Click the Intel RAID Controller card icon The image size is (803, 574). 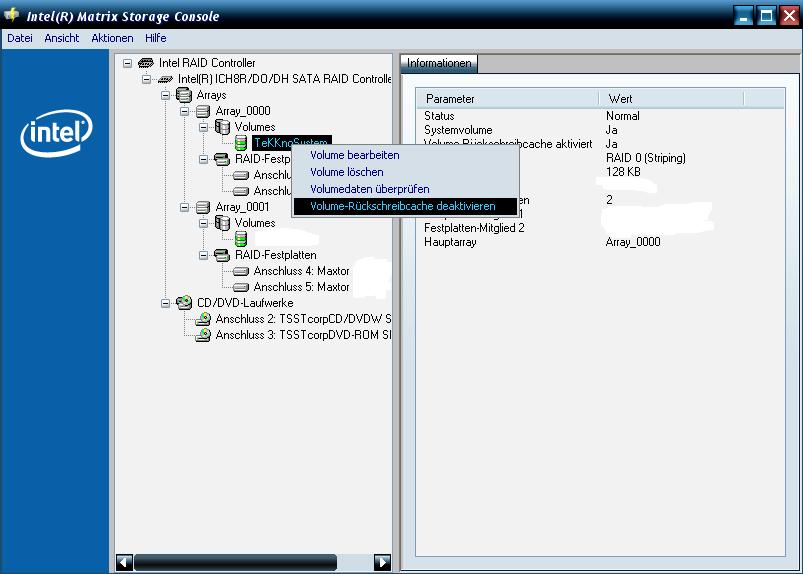pos(146,63)
